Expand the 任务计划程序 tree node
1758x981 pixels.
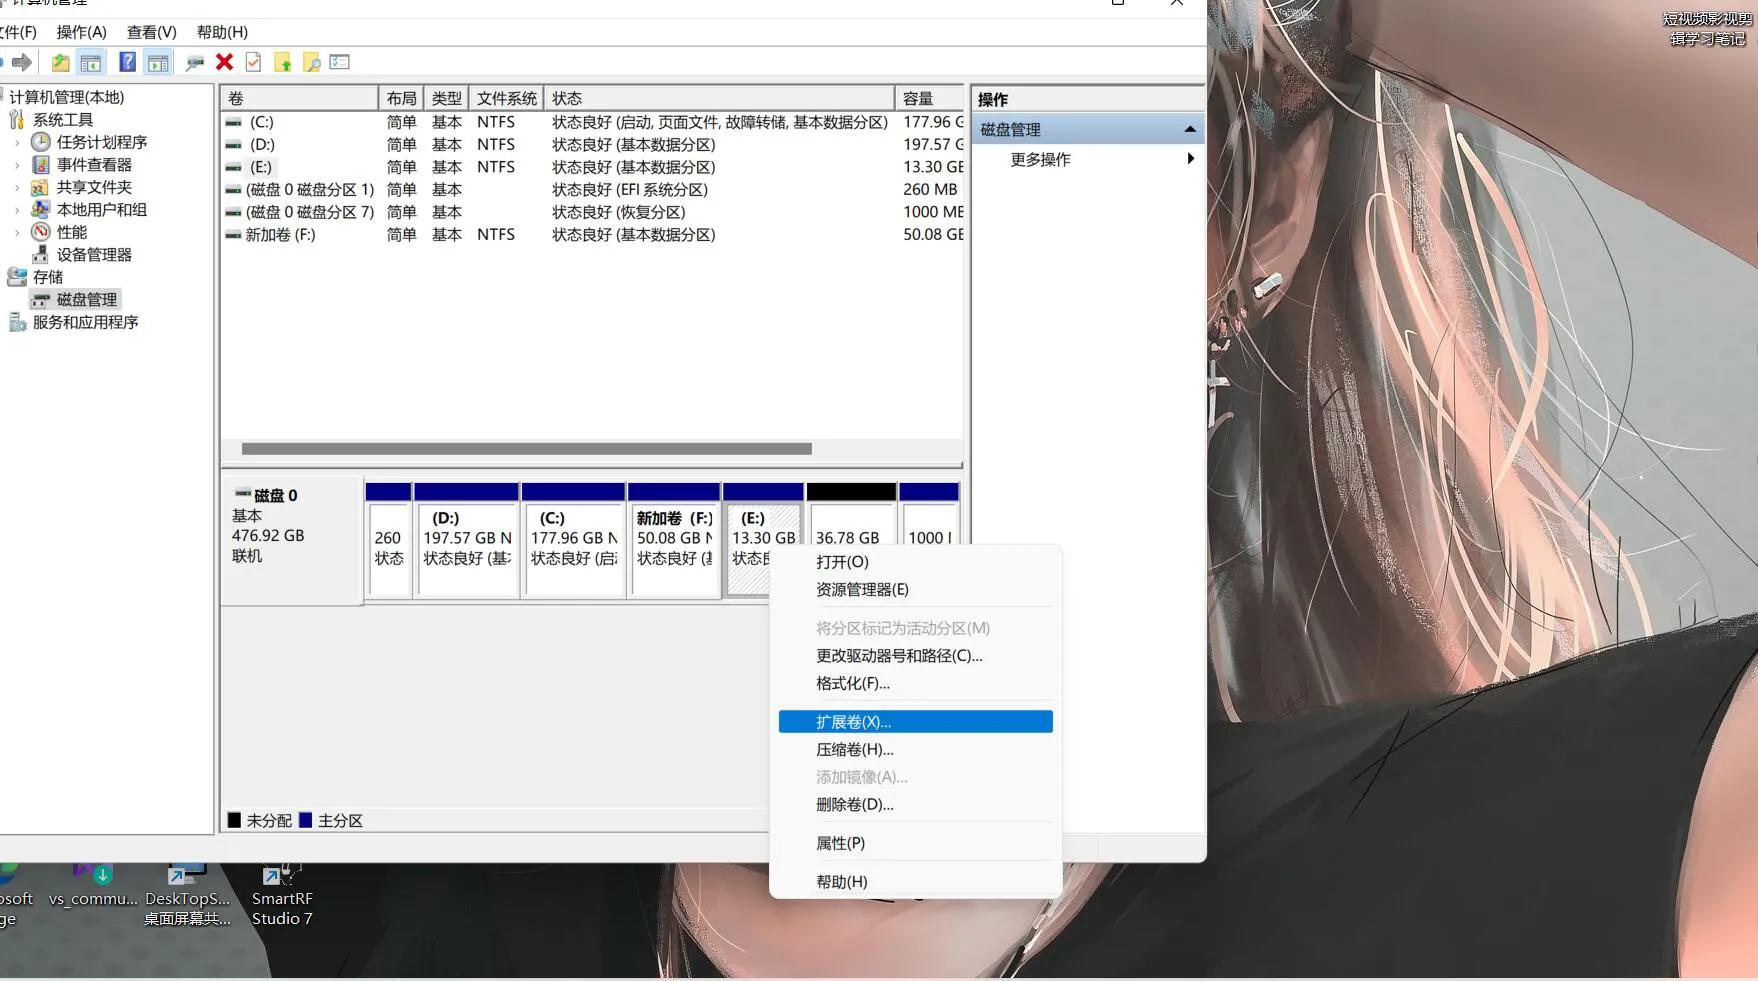[17, 142]
